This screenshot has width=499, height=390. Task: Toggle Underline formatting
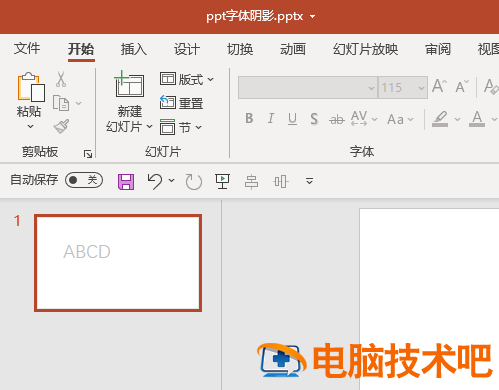292,119
